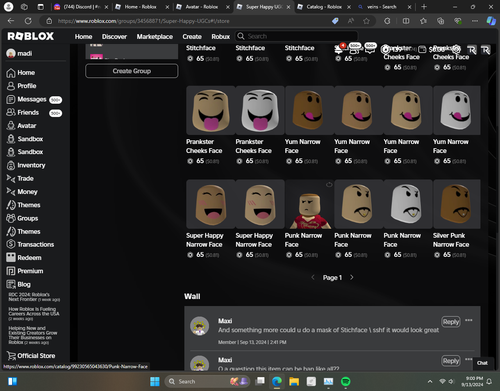Reply to Maxi's Stitchface mask comment
This screenshot has width=500, height=391.
pos(451,322)
